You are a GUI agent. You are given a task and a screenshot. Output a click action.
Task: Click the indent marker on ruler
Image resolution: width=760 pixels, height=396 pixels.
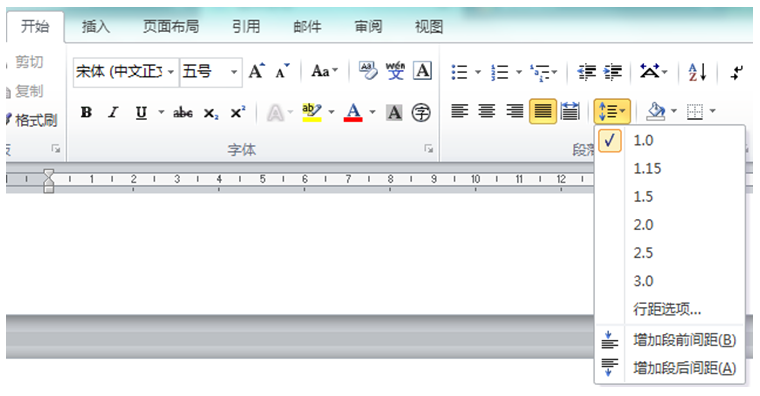click(48, 181)
